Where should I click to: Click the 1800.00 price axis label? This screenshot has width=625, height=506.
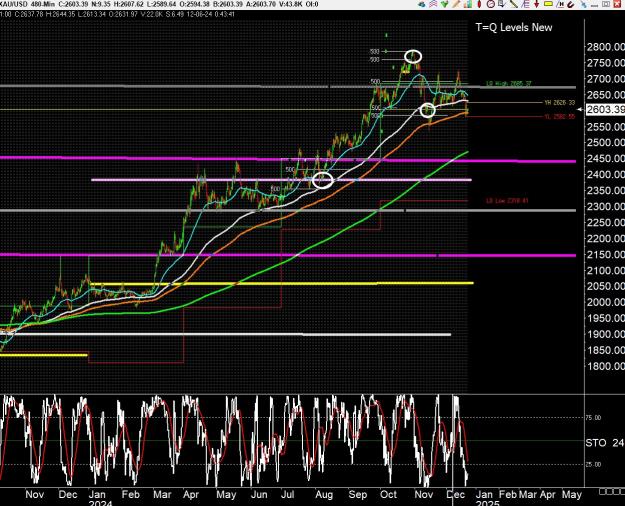(x=605, y=366)
